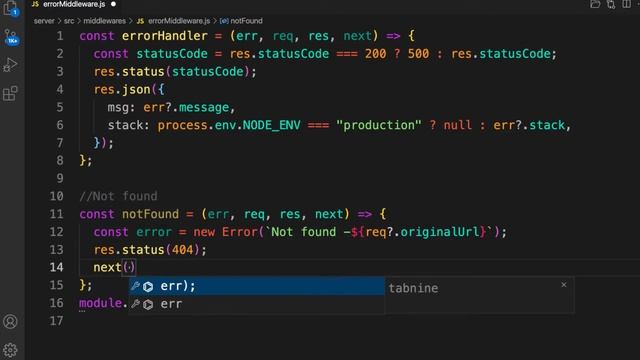This screenshot has width=640, height=360.
Task: Click line number 14 in gutter
Action: click(57, 267)
